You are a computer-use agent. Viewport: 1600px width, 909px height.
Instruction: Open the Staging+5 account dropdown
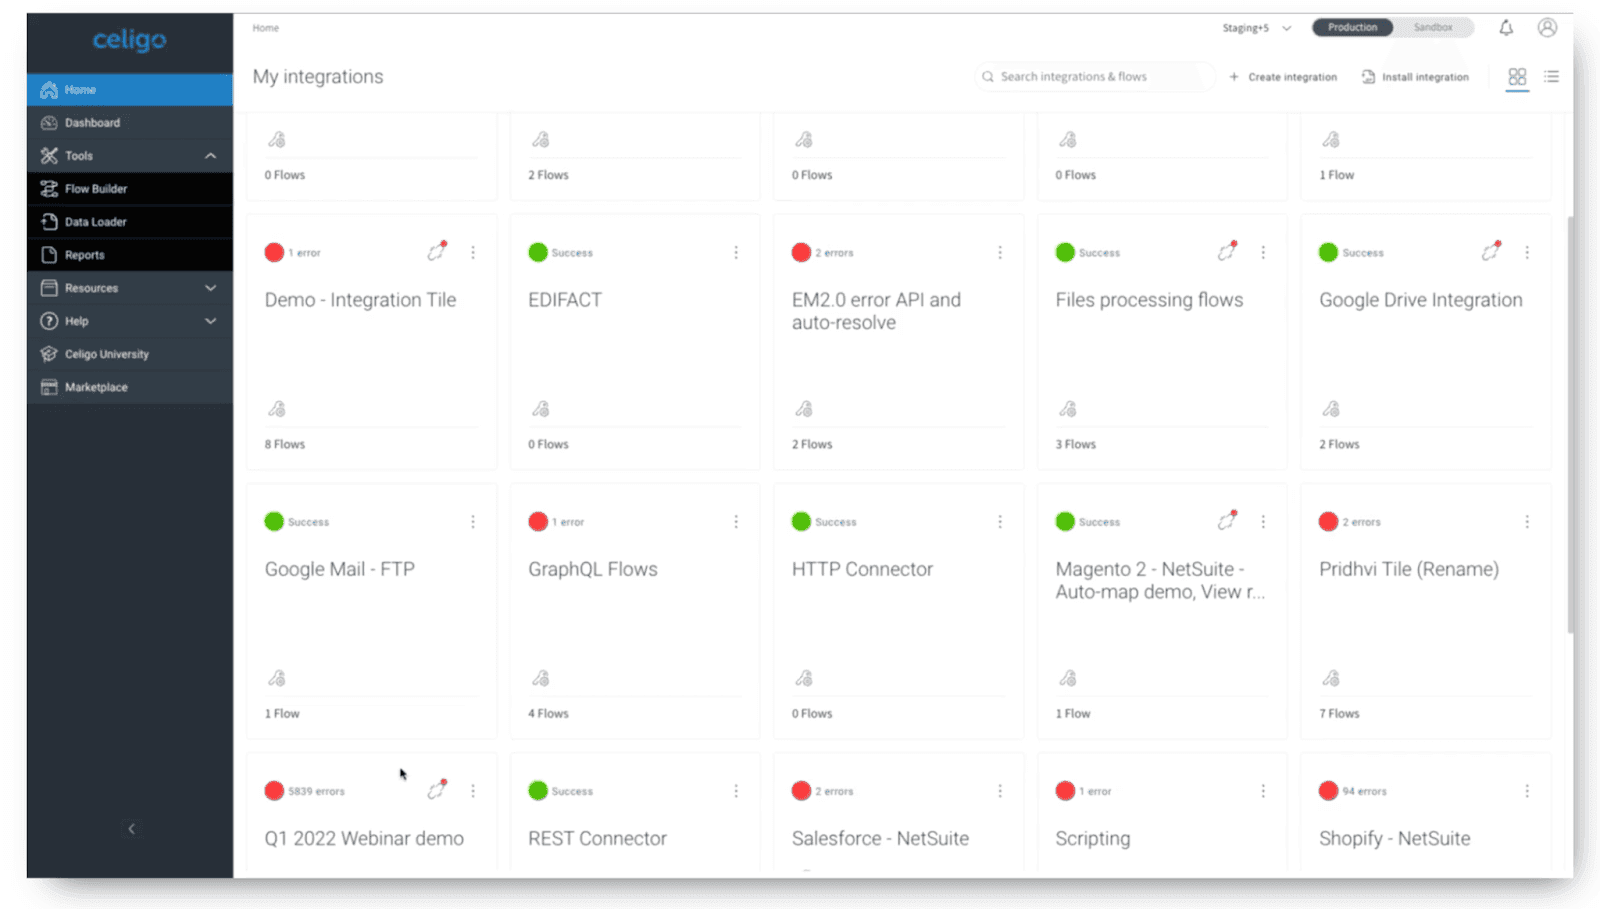click(1256, 28)
